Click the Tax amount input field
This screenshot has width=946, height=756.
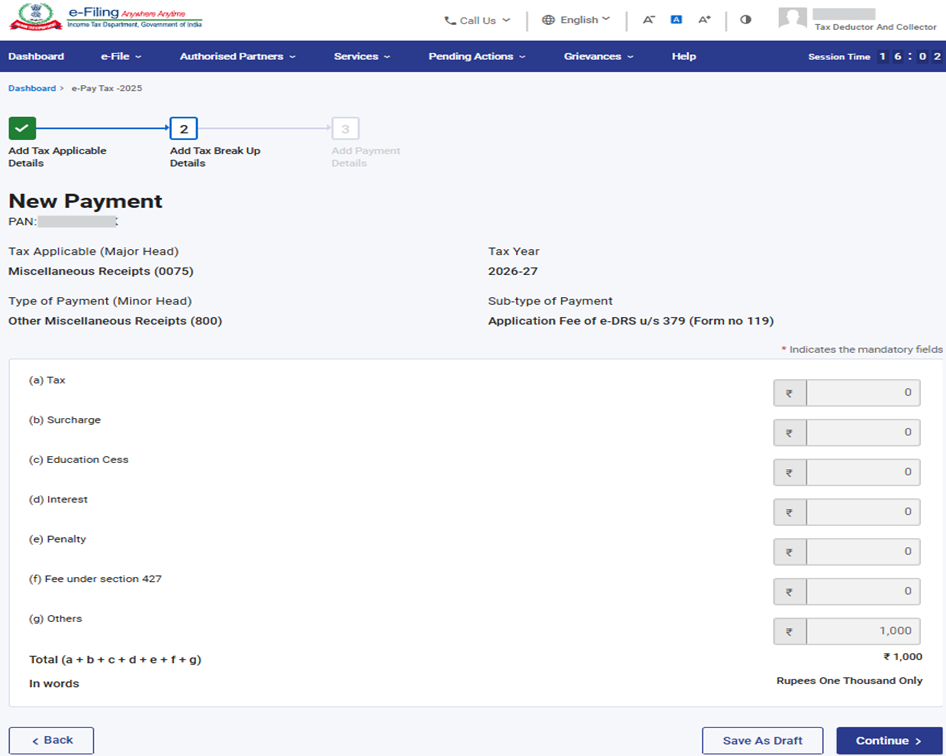click(861, 393)
